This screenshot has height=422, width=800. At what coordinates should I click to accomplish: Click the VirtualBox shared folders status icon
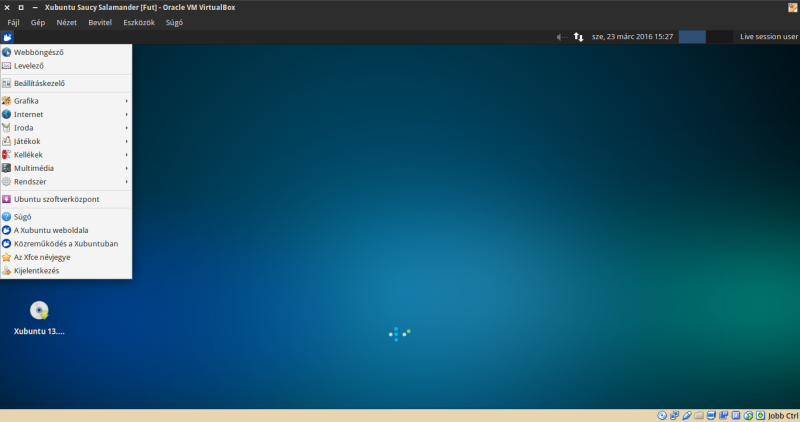(699, 415)
